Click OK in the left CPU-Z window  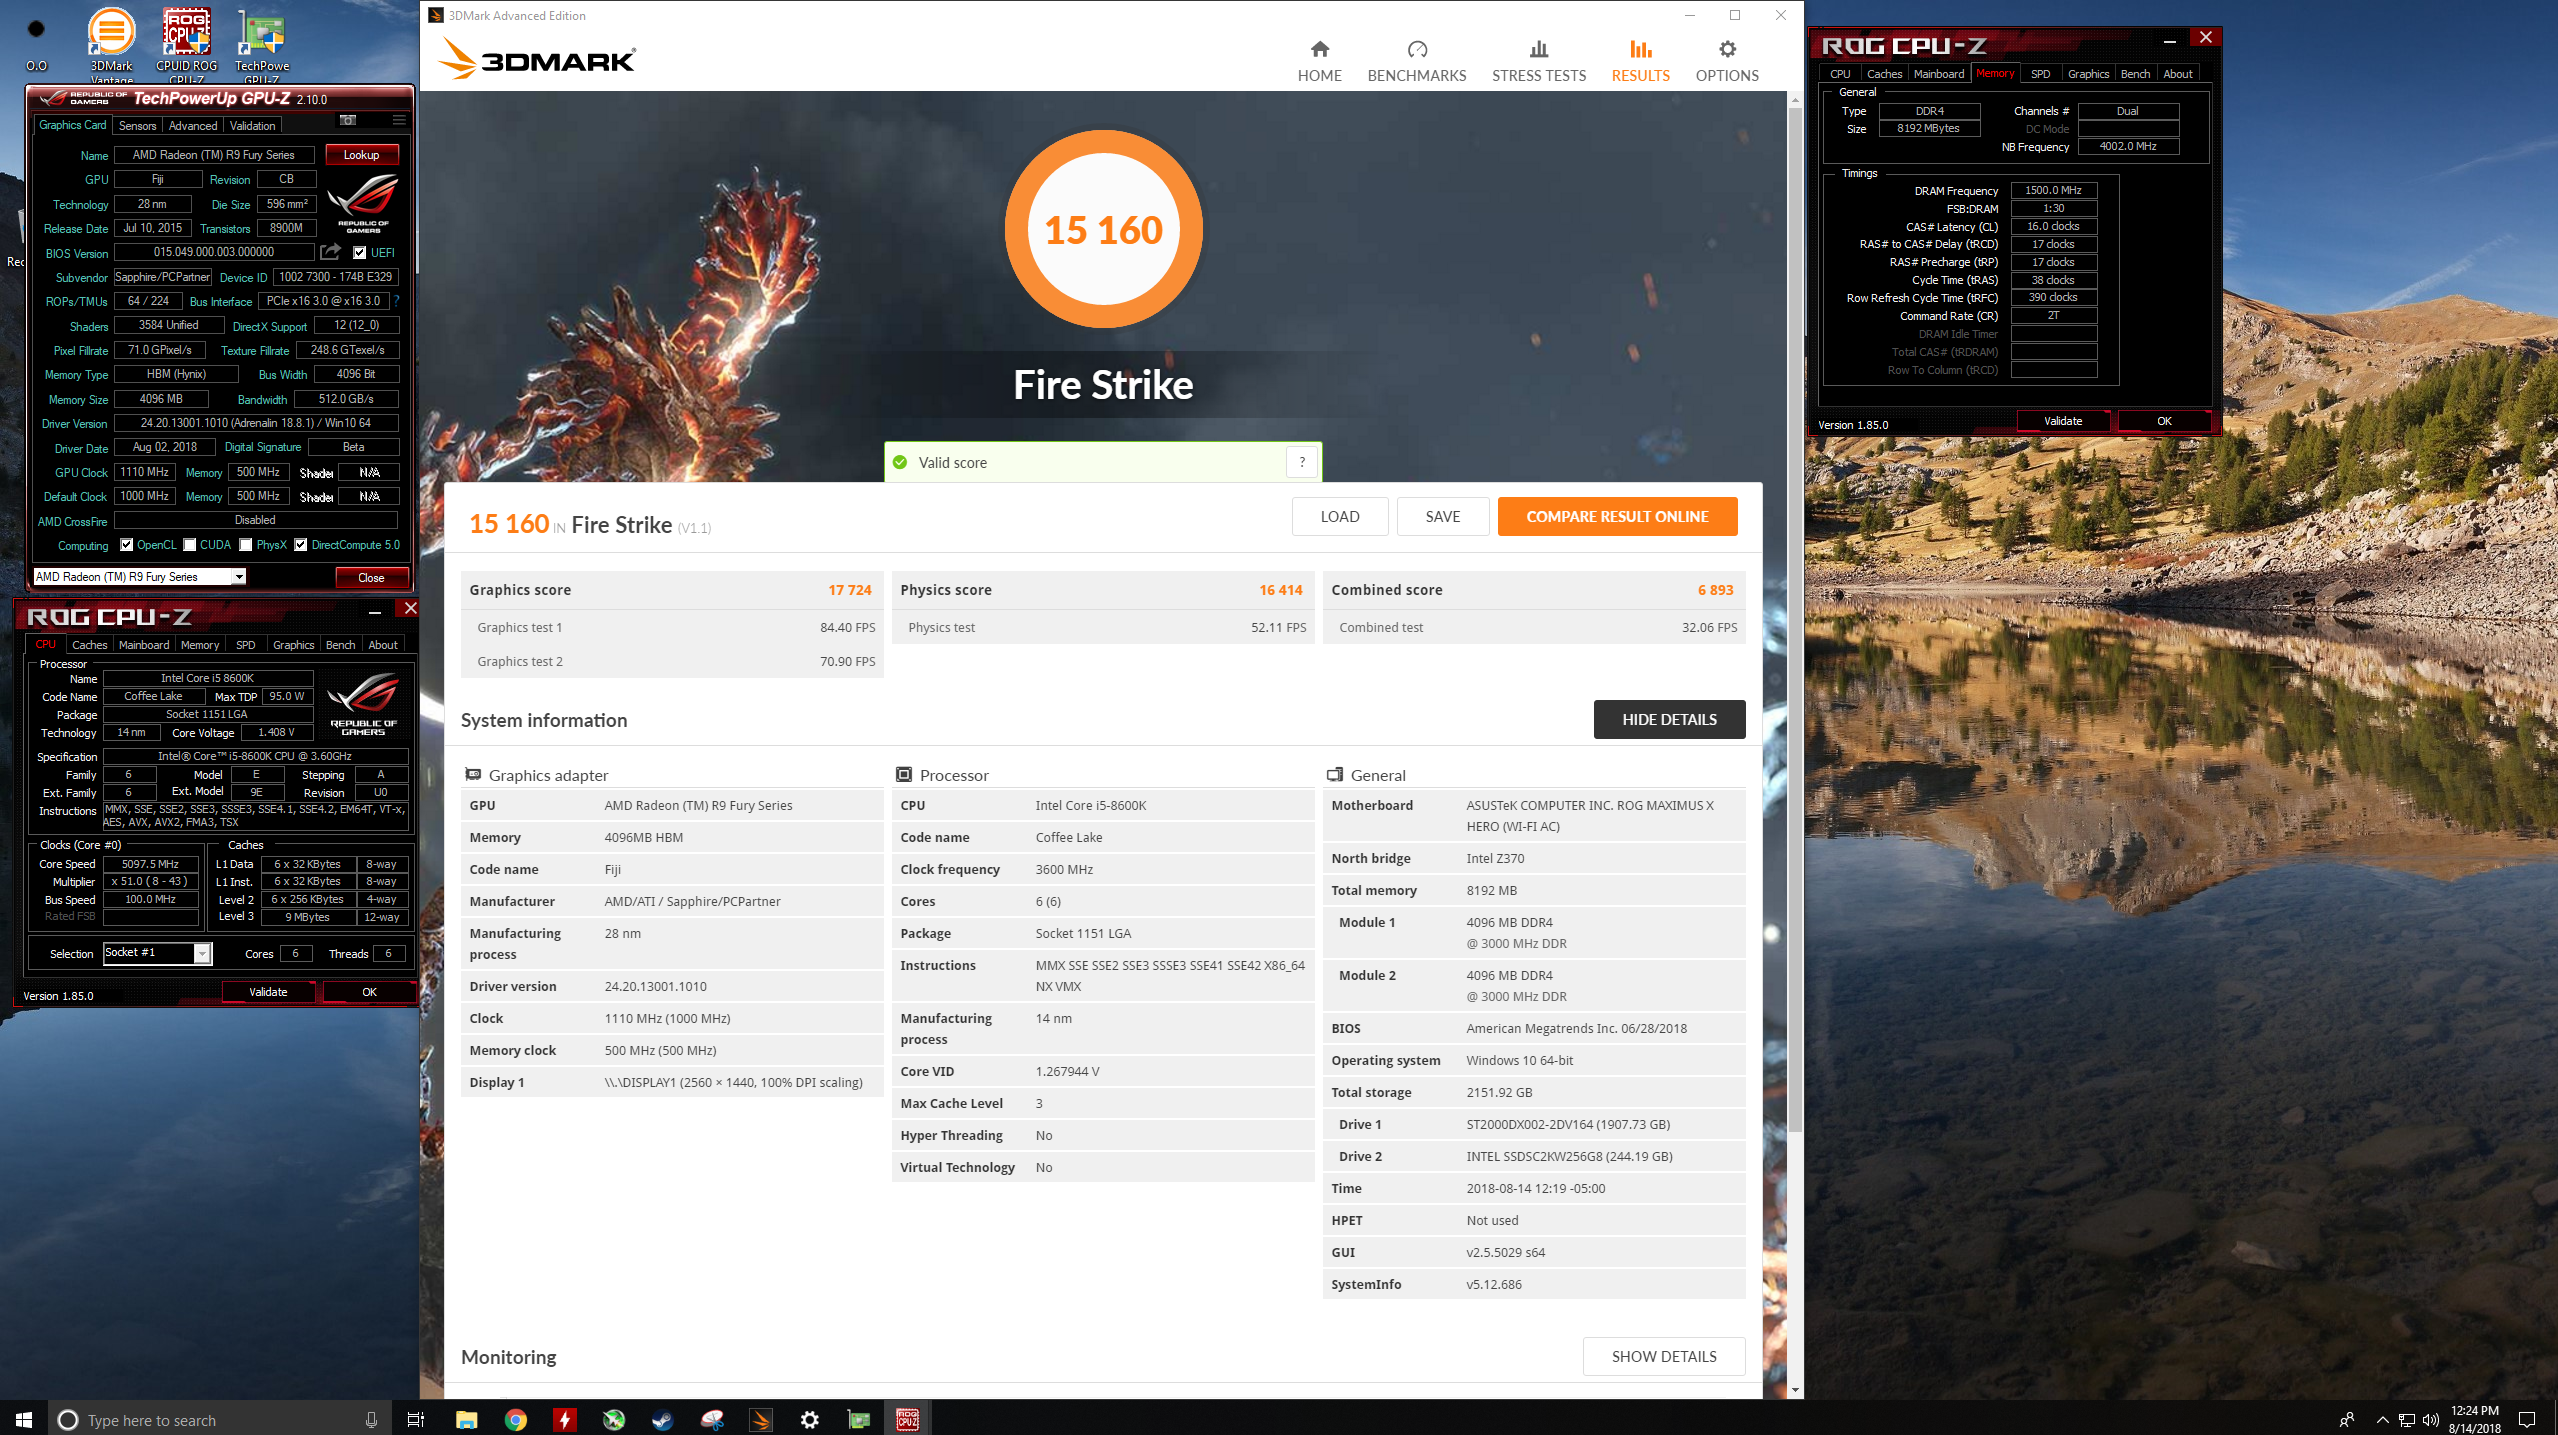369,992
